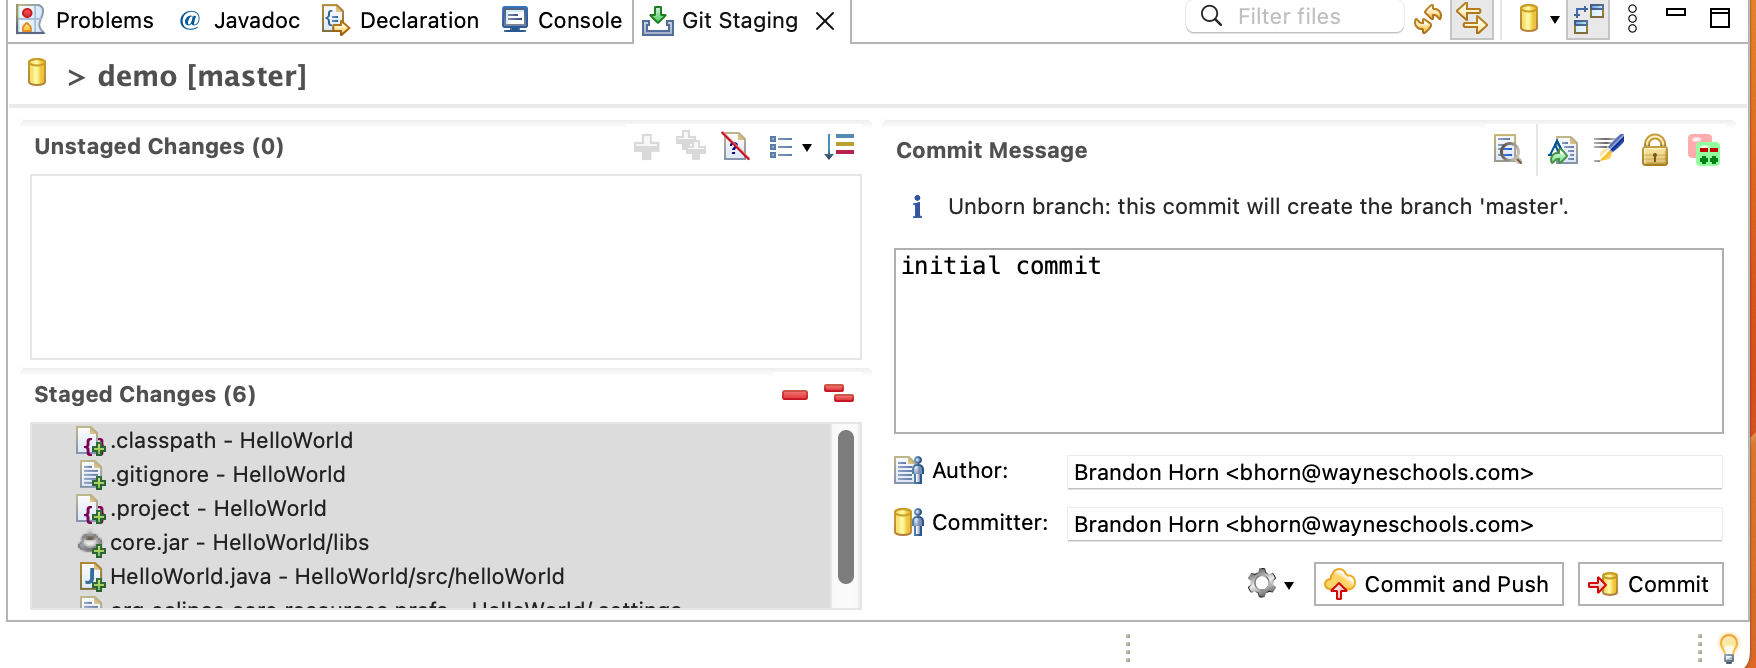This screenshot has height=668, width=1756.
Task: Switch to the Console tab
Action: point(563,20)
